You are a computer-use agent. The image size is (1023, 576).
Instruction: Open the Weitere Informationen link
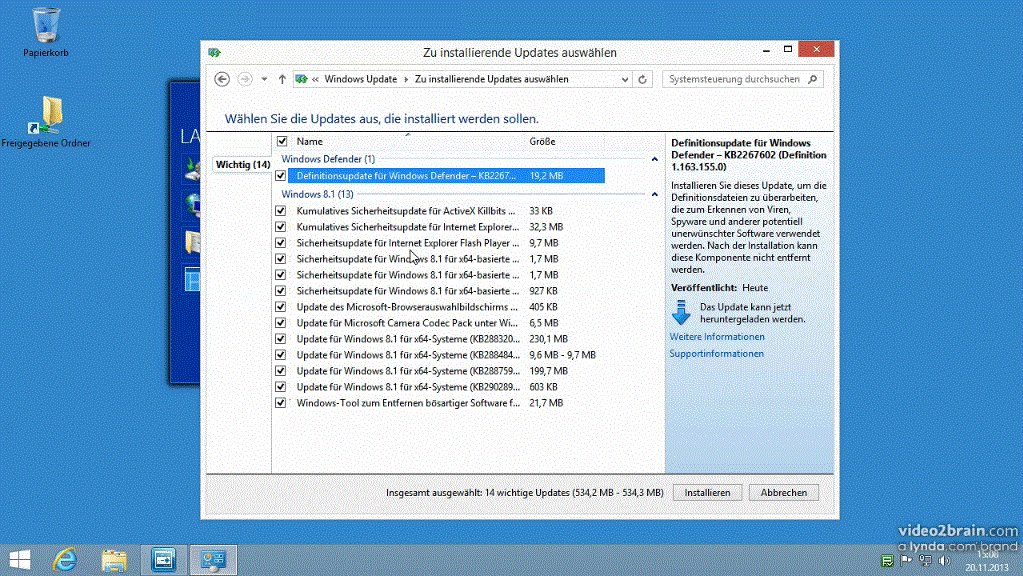(717, 337)
